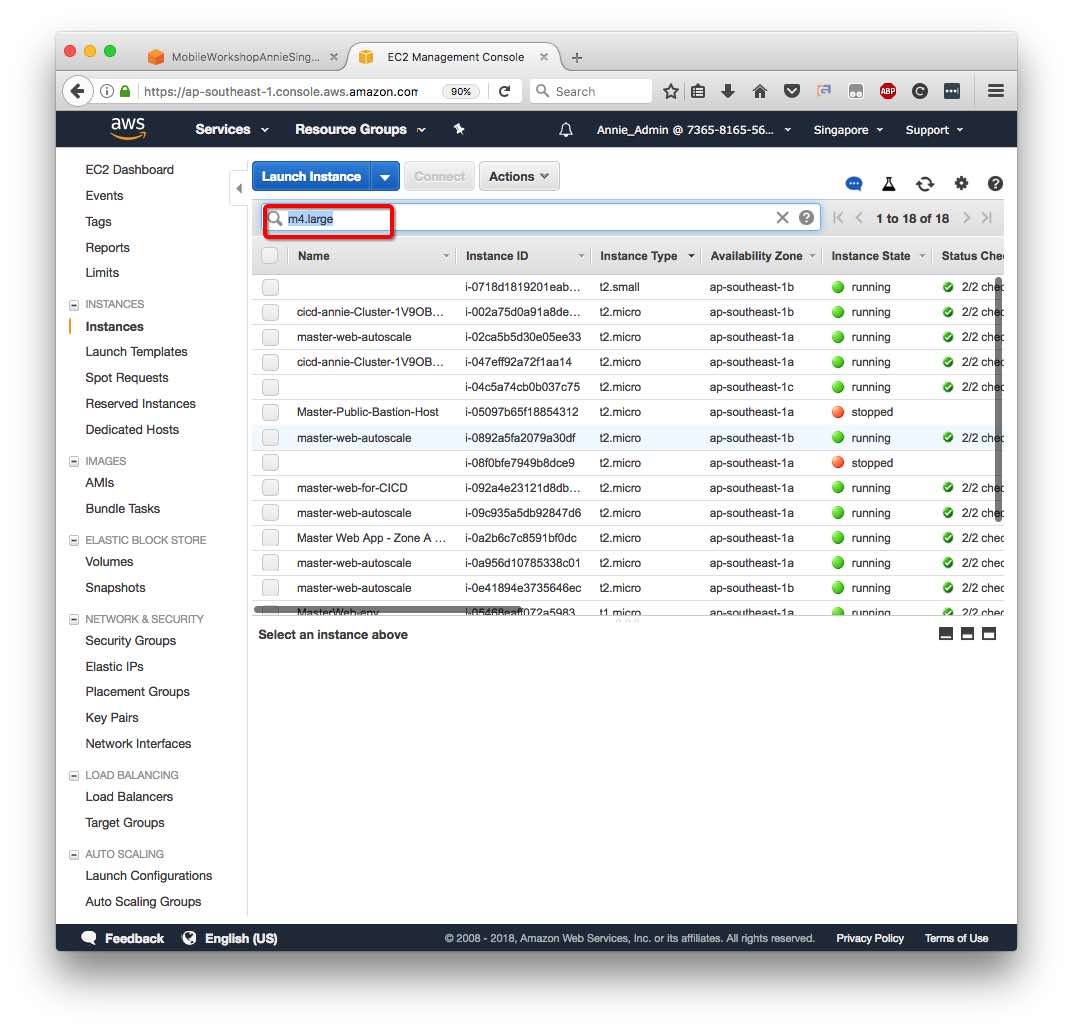Screen dimensions: 1073x1031
Task: Click the flask experiments icon
Action: (889, 183)
